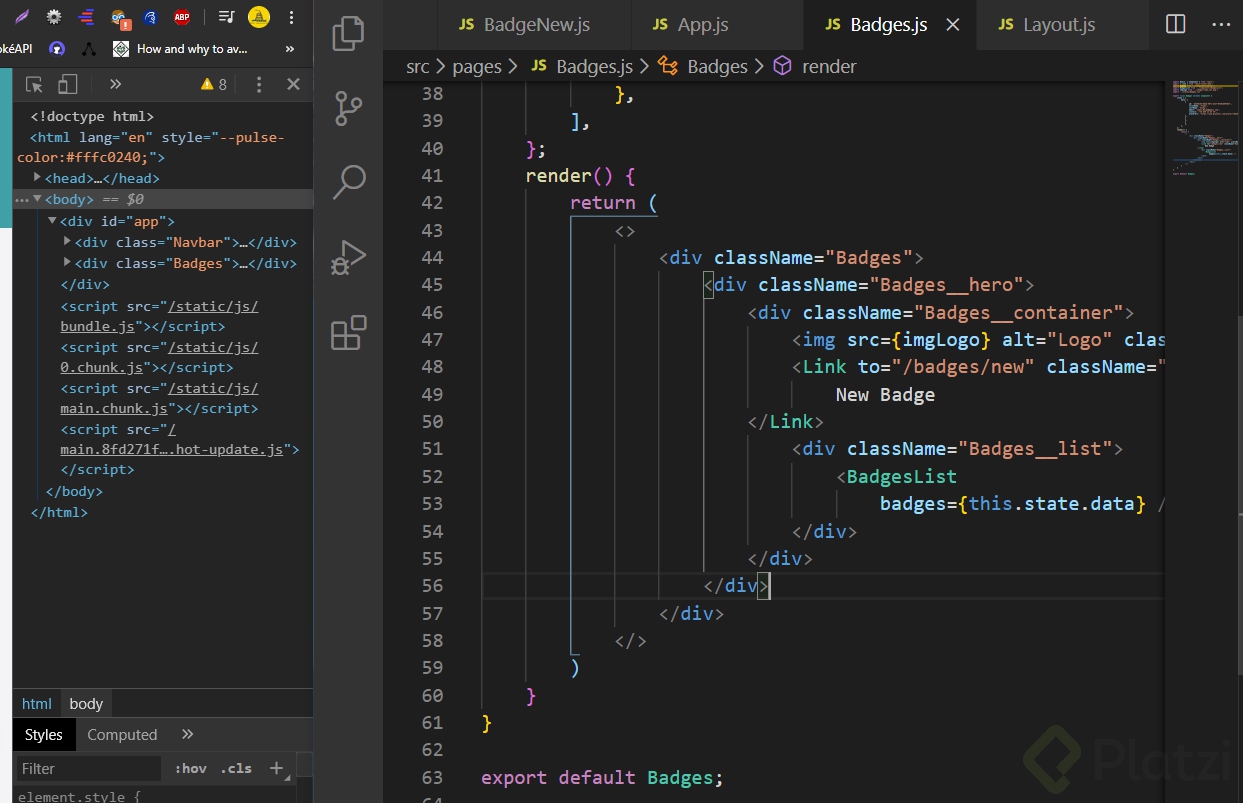Open the Source Control view

[x=347, y=108]
